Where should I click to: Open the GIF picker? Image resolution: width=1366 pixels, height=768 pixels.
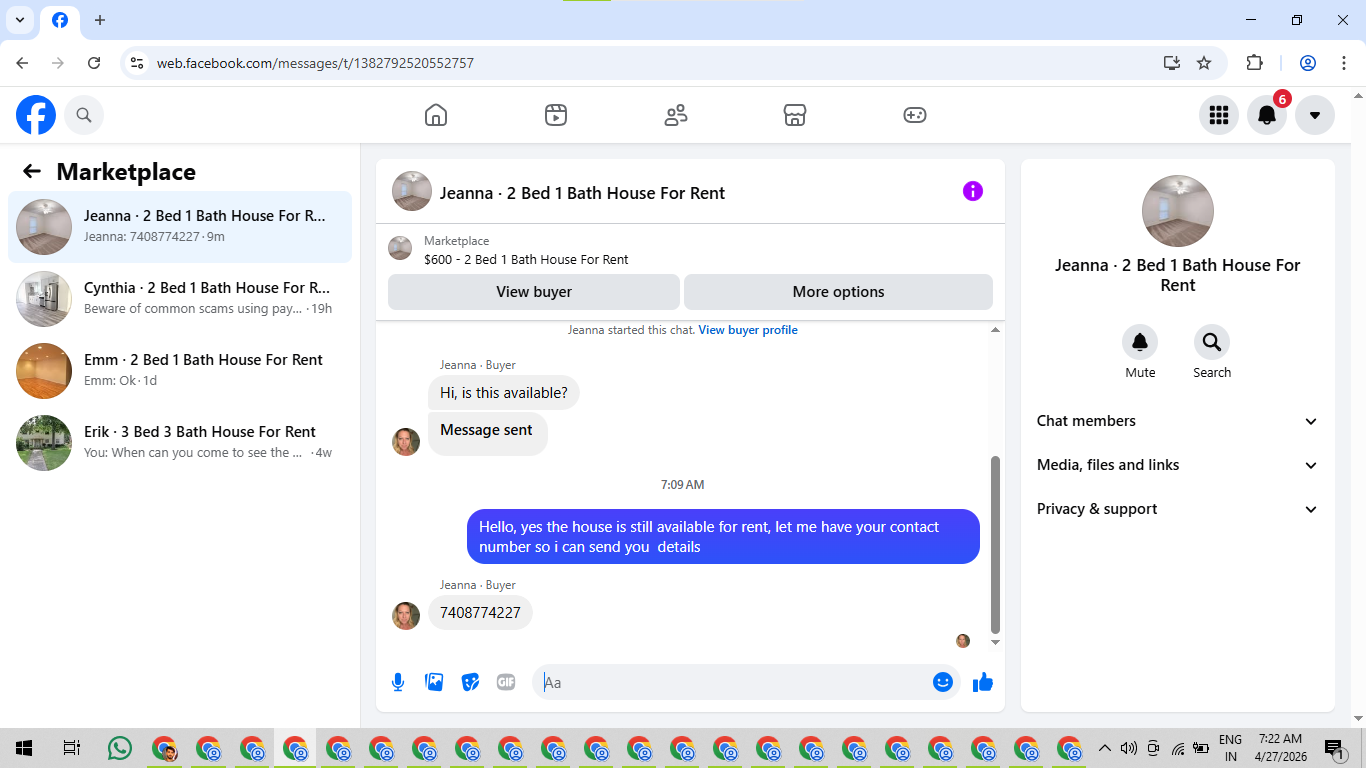point(506,682)
